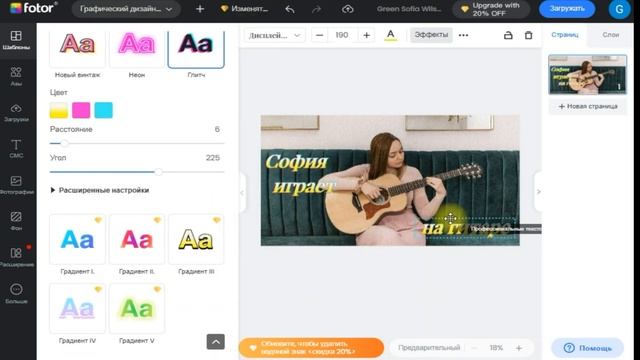Viewport: 640px width, 360px height.
Task: Open the text color picker icon
Action: click(391, 35)
